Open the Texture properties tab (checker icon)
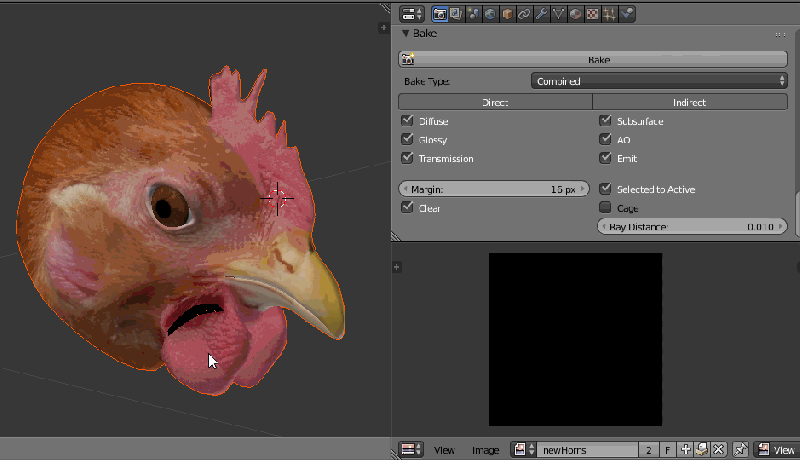This screenshot has width=800, height=460. click(592, 14)
